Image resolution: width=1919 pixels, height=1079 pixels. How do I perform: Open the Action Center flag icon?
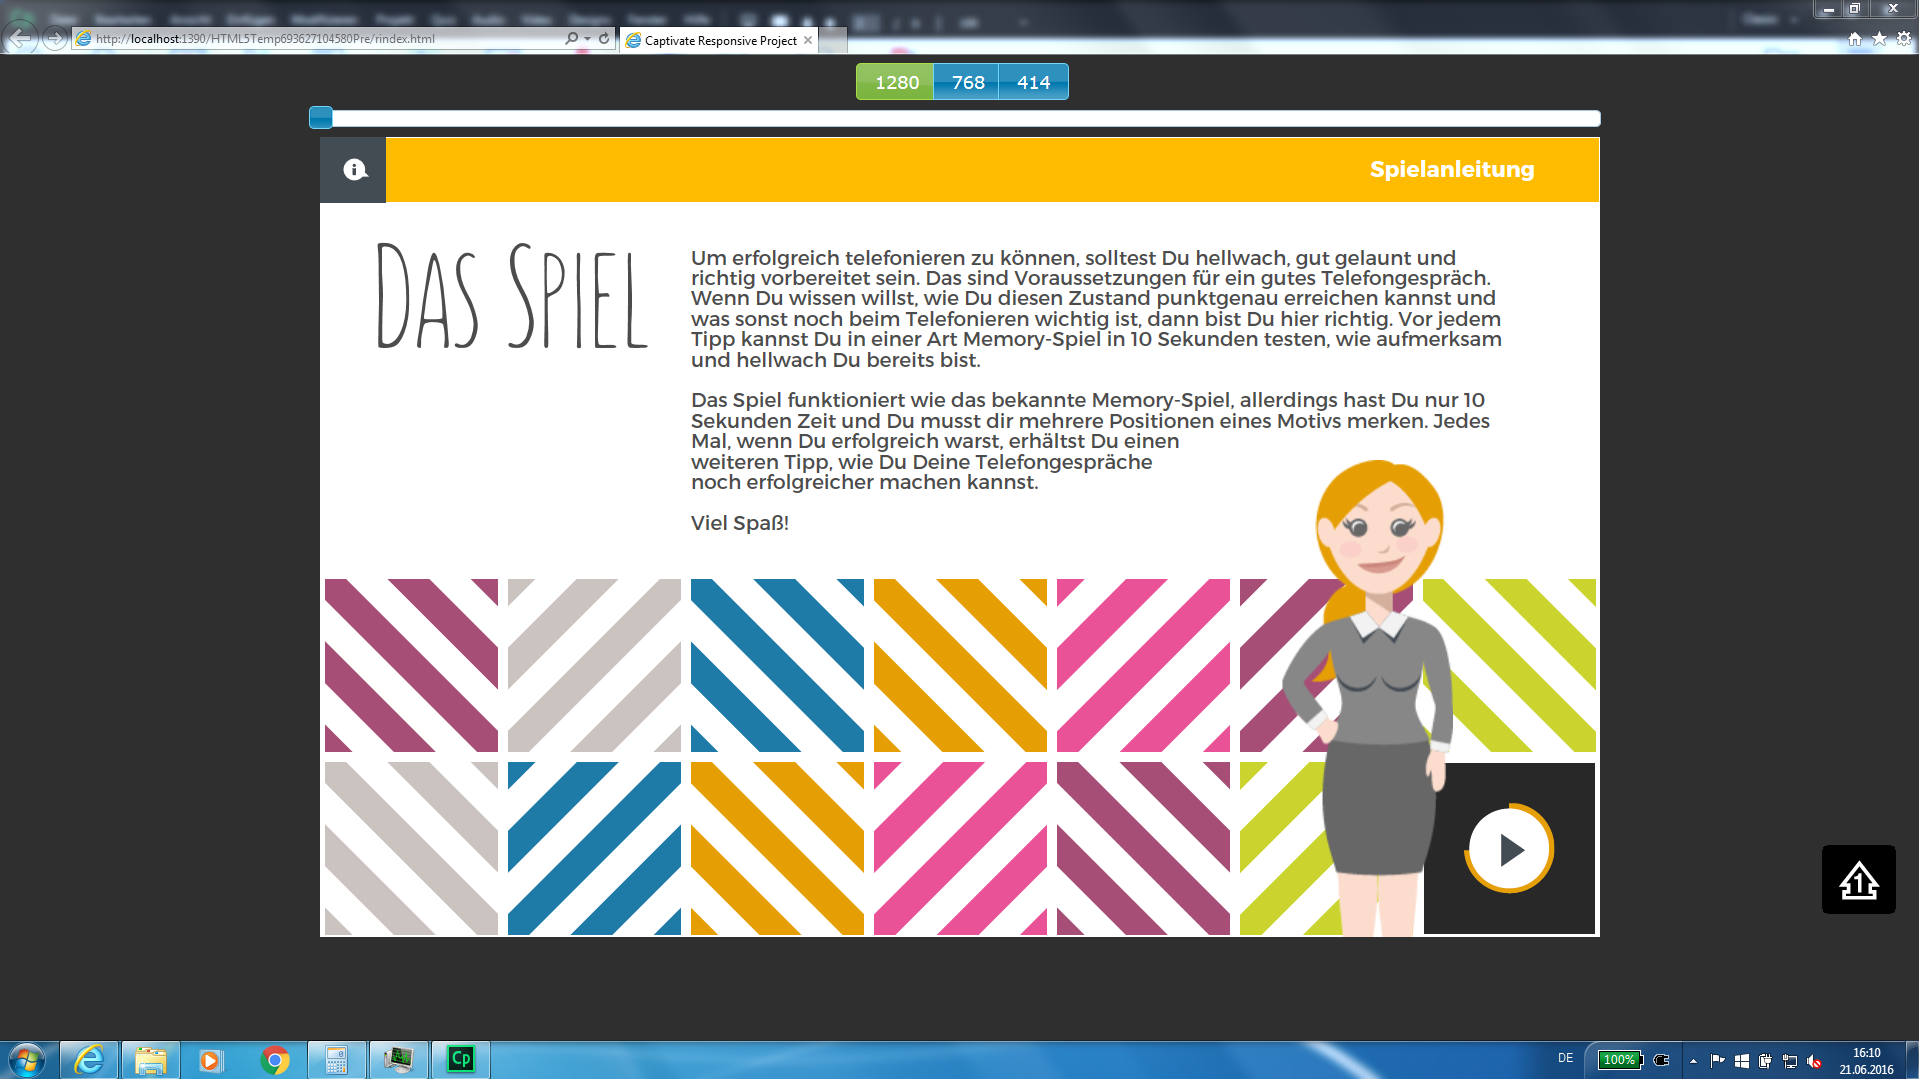1717,1061
